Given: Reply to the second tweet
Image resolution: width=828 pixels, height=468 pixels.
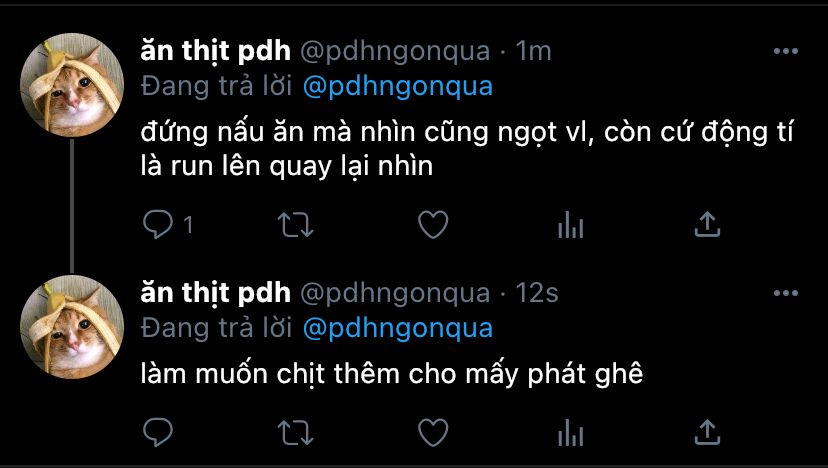Looking at the screenshot, I should tap(157, 432).
